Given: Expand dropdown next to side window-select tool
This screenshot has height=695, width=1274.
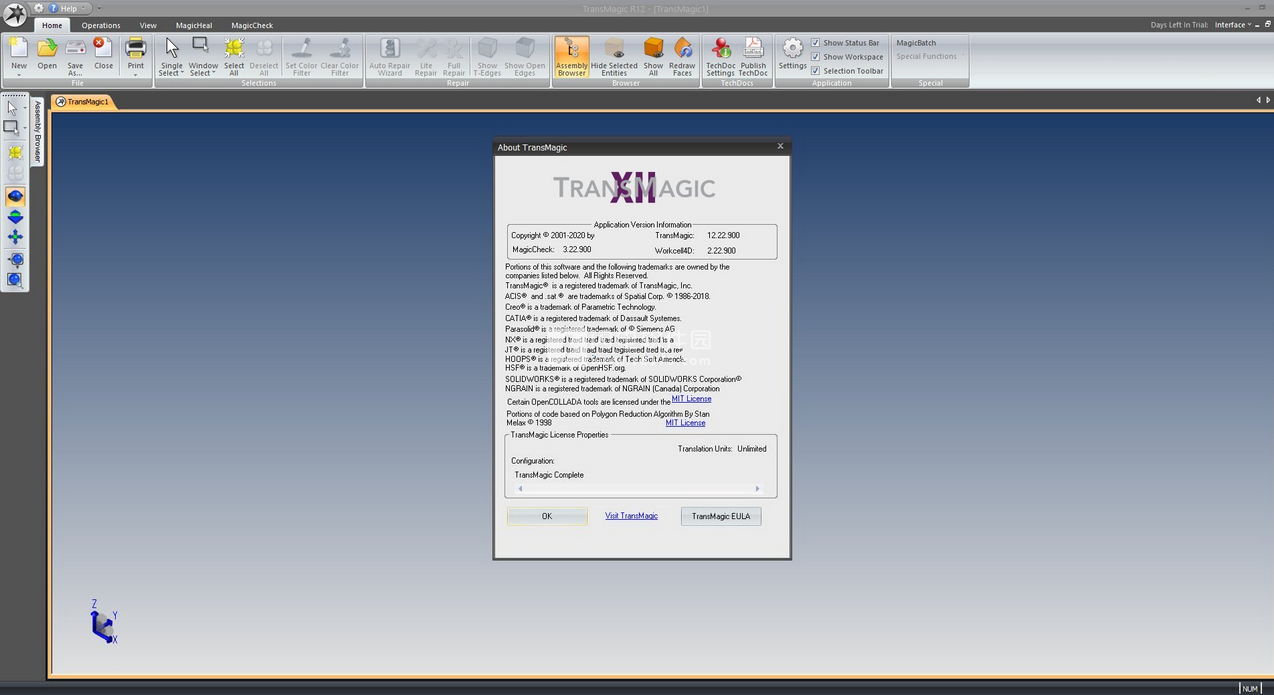Looking at the screenshot, I should (24, 129).
